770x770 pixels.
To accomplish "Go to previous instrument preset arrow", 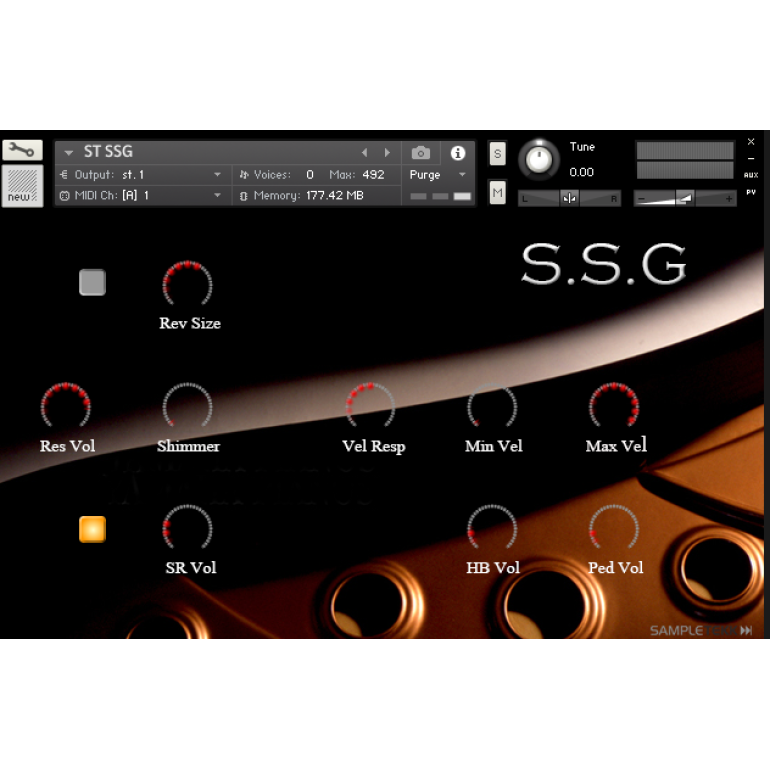I will [364, 153].
